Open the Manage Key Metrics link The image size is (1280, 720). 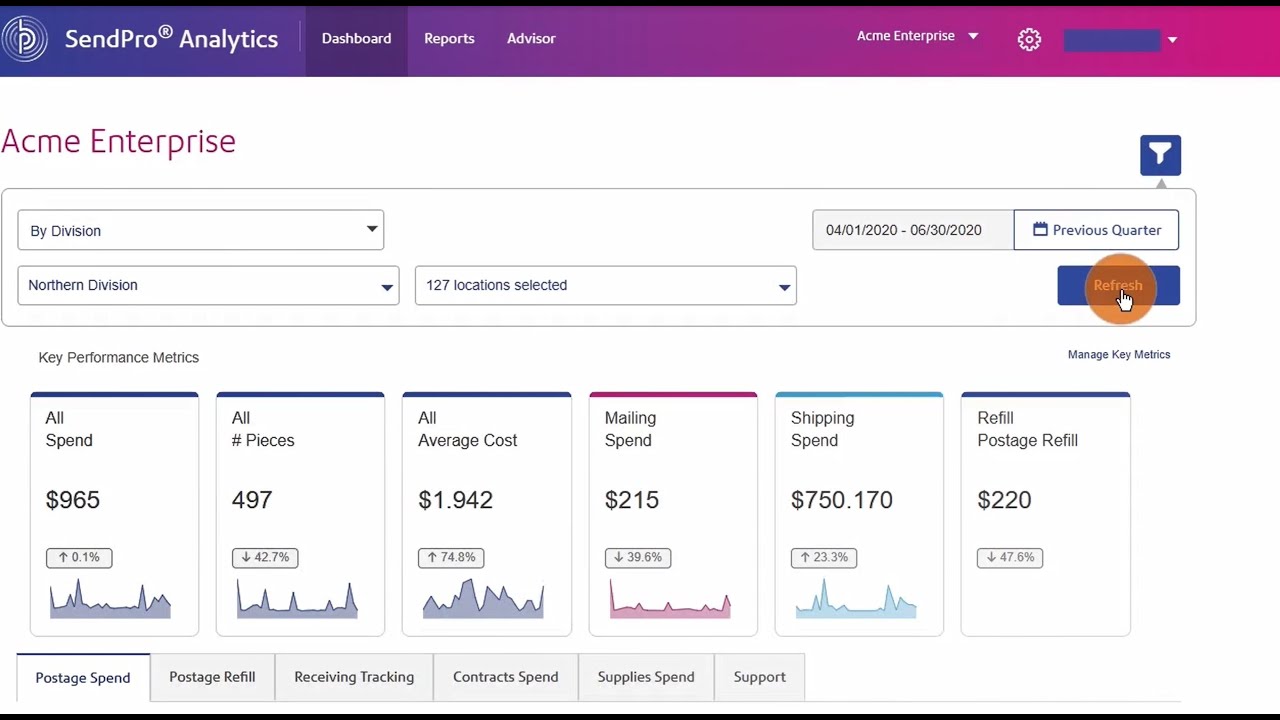(1119, 354)
